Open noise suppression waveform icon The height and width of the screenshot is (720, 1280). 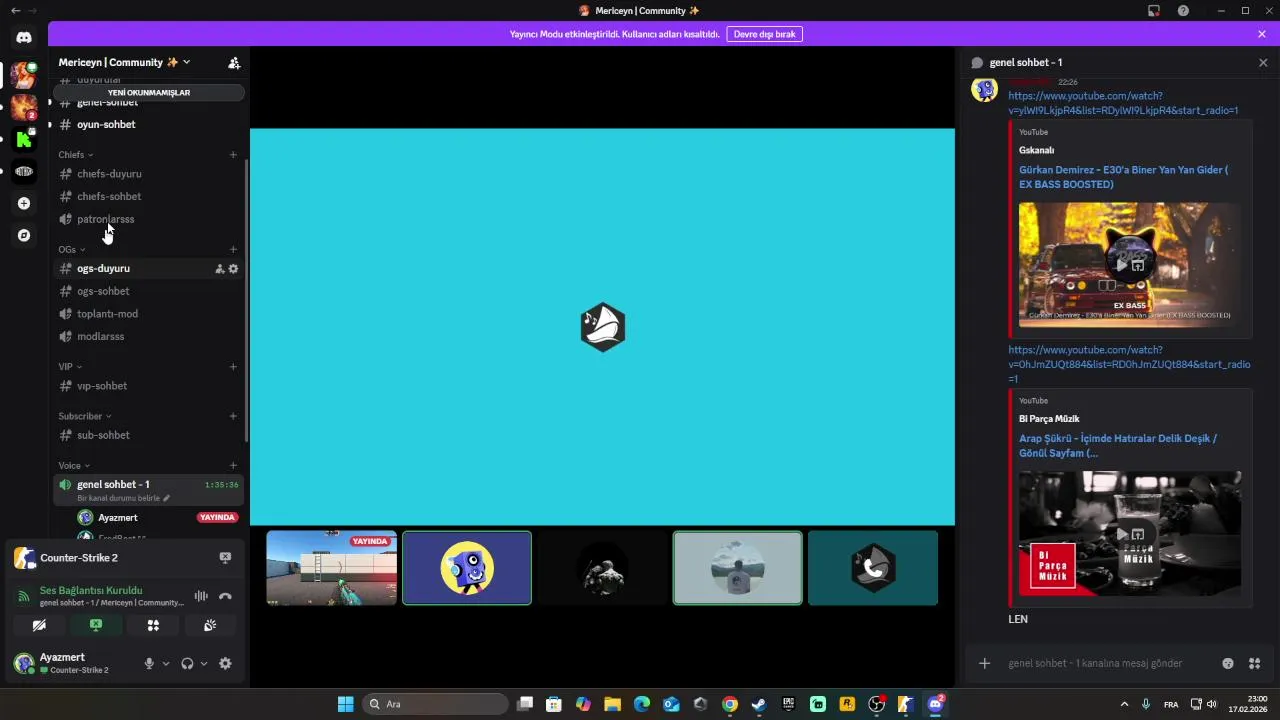coord(201,596)
